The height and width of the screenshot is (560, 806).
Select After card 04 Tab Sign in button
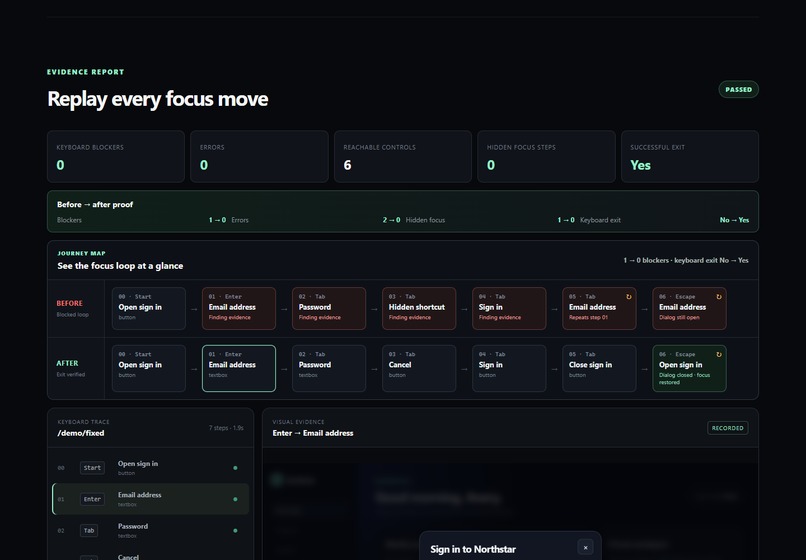point(509,368)
